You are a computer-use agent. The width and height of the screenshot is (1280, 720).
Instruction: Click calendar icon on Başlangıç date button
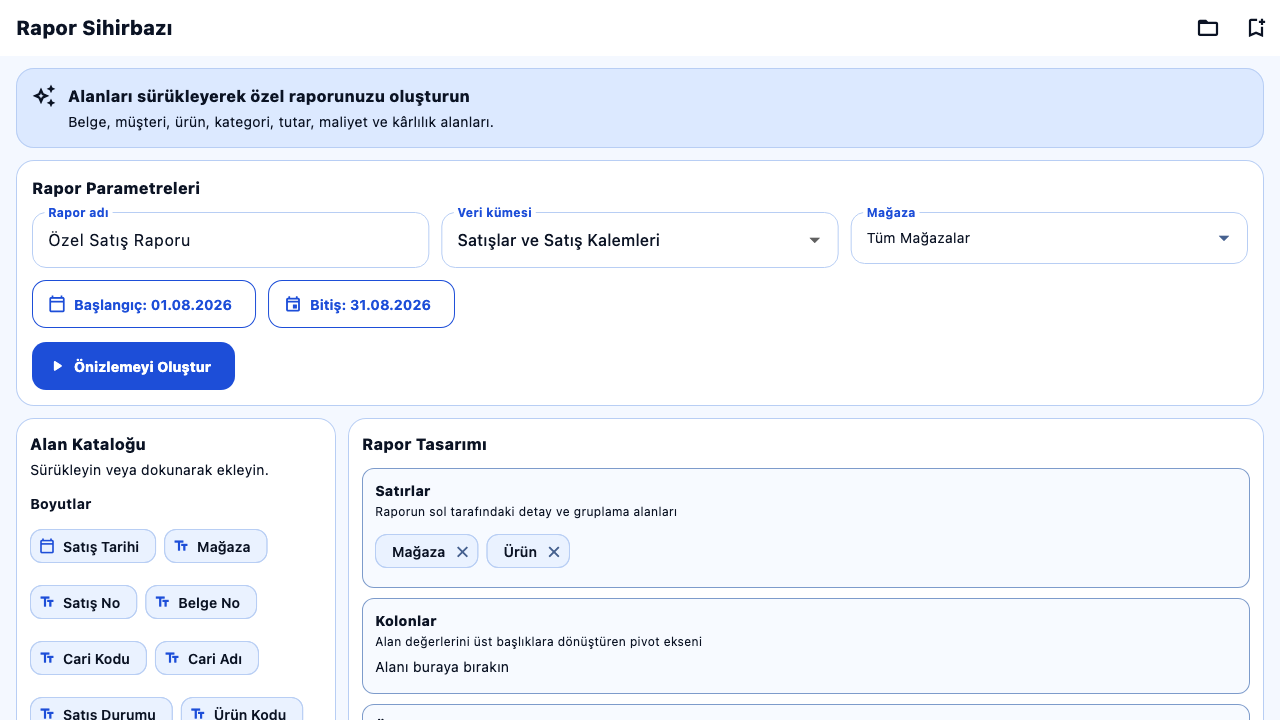(57, 304)
